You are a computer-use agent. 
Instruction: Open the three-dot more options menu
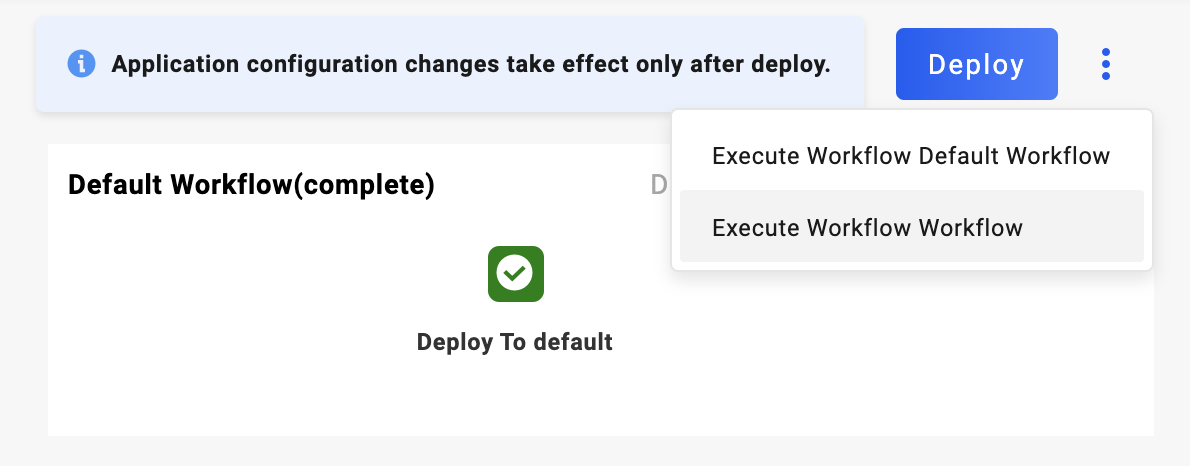point(1105,65)
